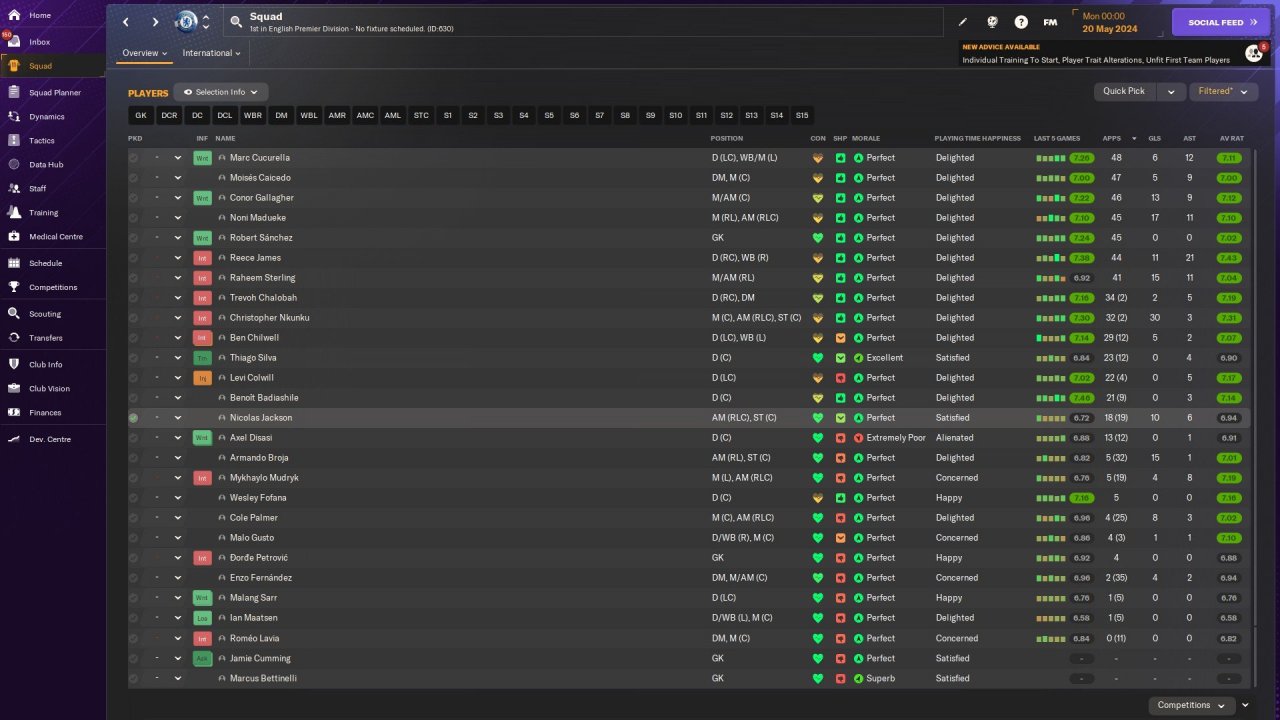
Task: Open the advice notifications avatar icon
Action: (x=1254, y=53)
